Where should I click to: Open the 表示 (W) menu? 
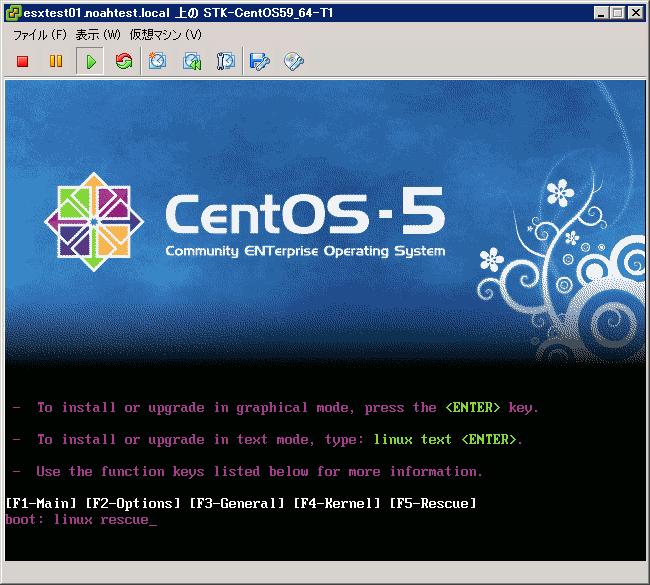[98, 35]
